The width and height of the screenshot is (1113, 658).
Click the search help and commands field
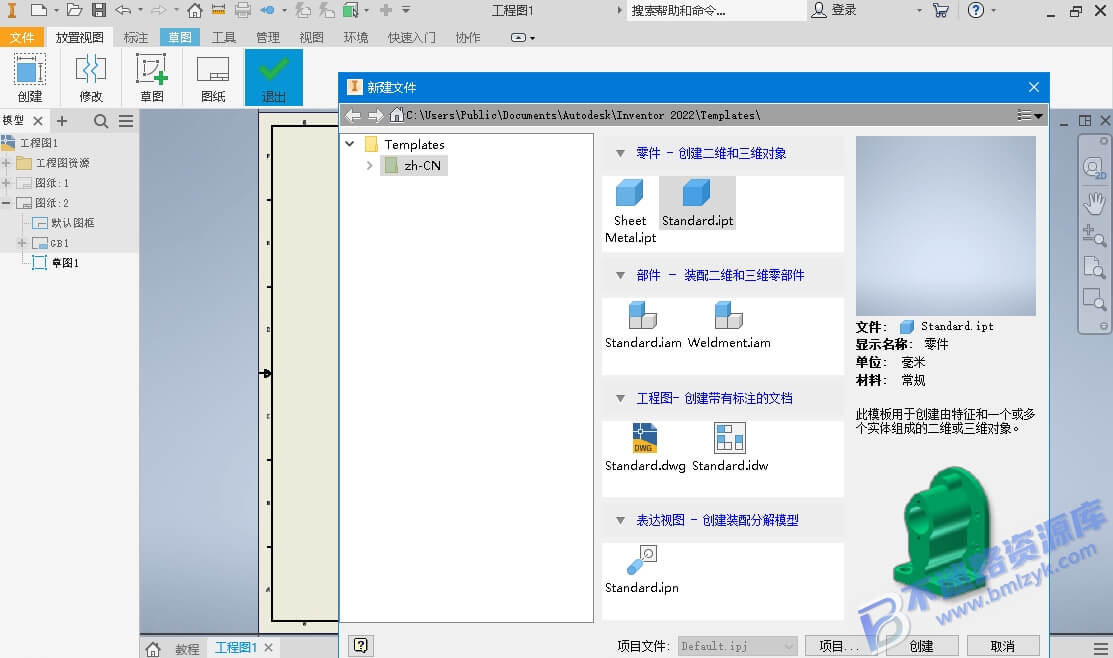click(x=716, y=10)
